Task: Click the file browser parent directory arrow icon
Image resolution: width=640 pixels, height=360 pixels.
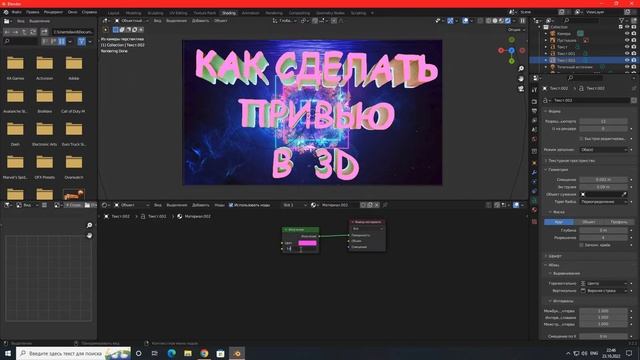Action: tap(24, 31)
